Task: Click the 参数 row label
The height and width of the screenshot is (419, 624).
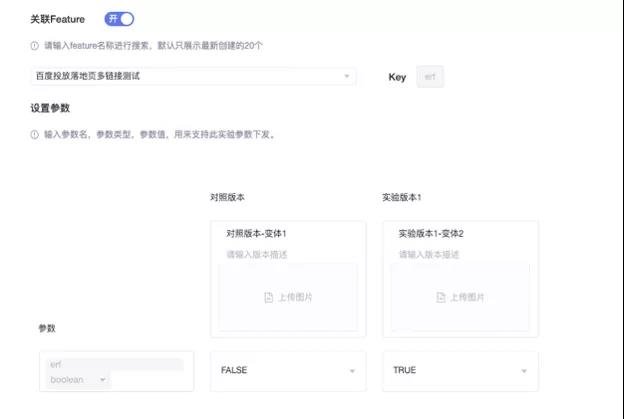Action: coord(47,328)
